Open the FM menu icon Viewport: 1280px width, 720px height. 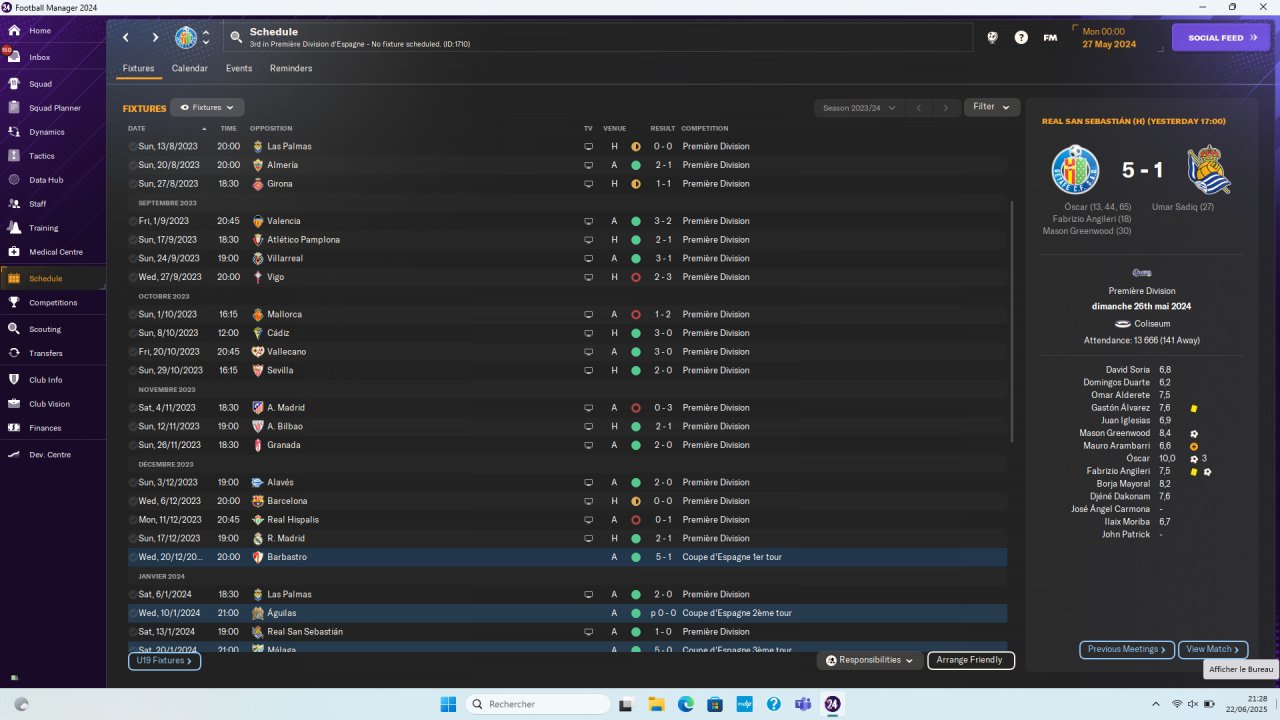point(1050,38)
